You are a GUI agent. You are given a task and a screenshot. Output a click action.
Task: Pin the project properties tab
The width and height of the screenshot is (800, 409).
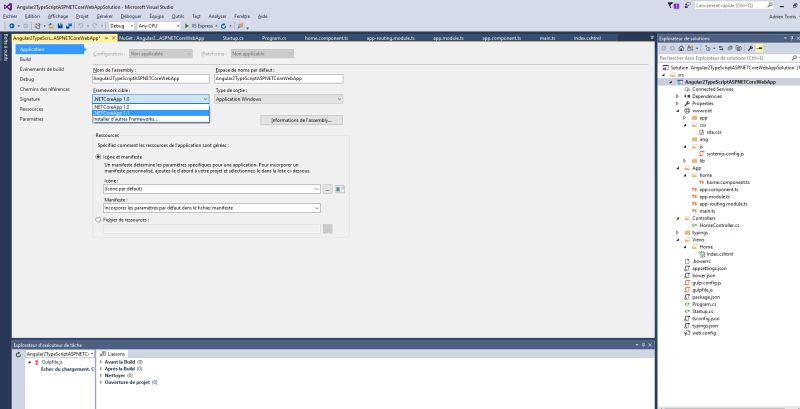click(106, 38)
